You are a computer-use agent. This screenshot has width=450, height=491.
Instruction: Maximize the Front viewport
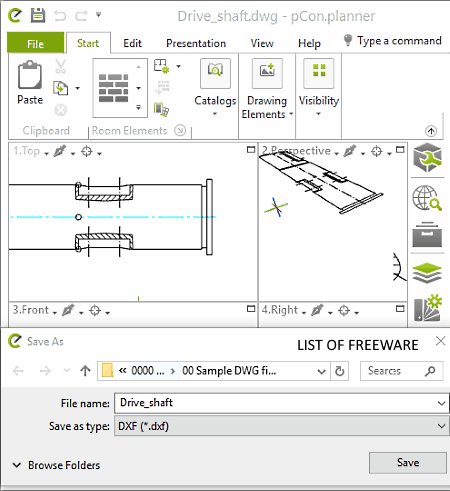[x=251, y=309]
